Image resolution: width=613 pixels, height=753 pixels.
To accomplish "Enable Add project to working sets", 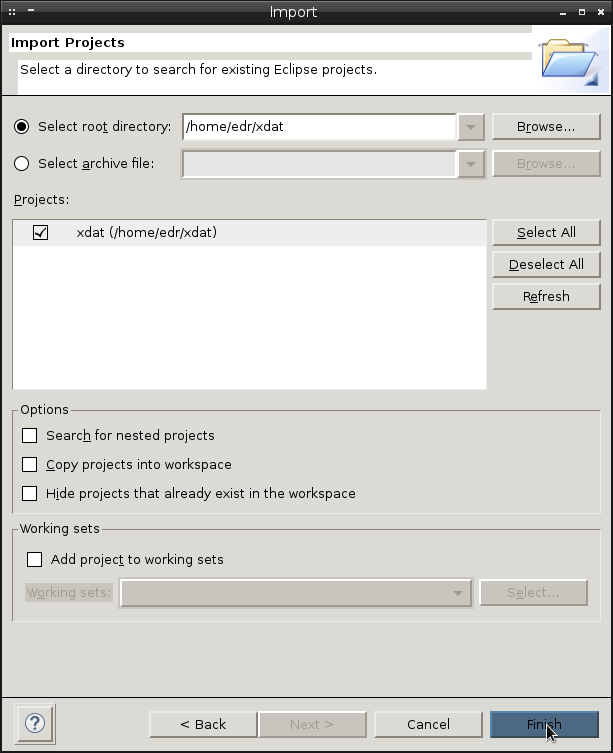I will [x=34, y=559].
